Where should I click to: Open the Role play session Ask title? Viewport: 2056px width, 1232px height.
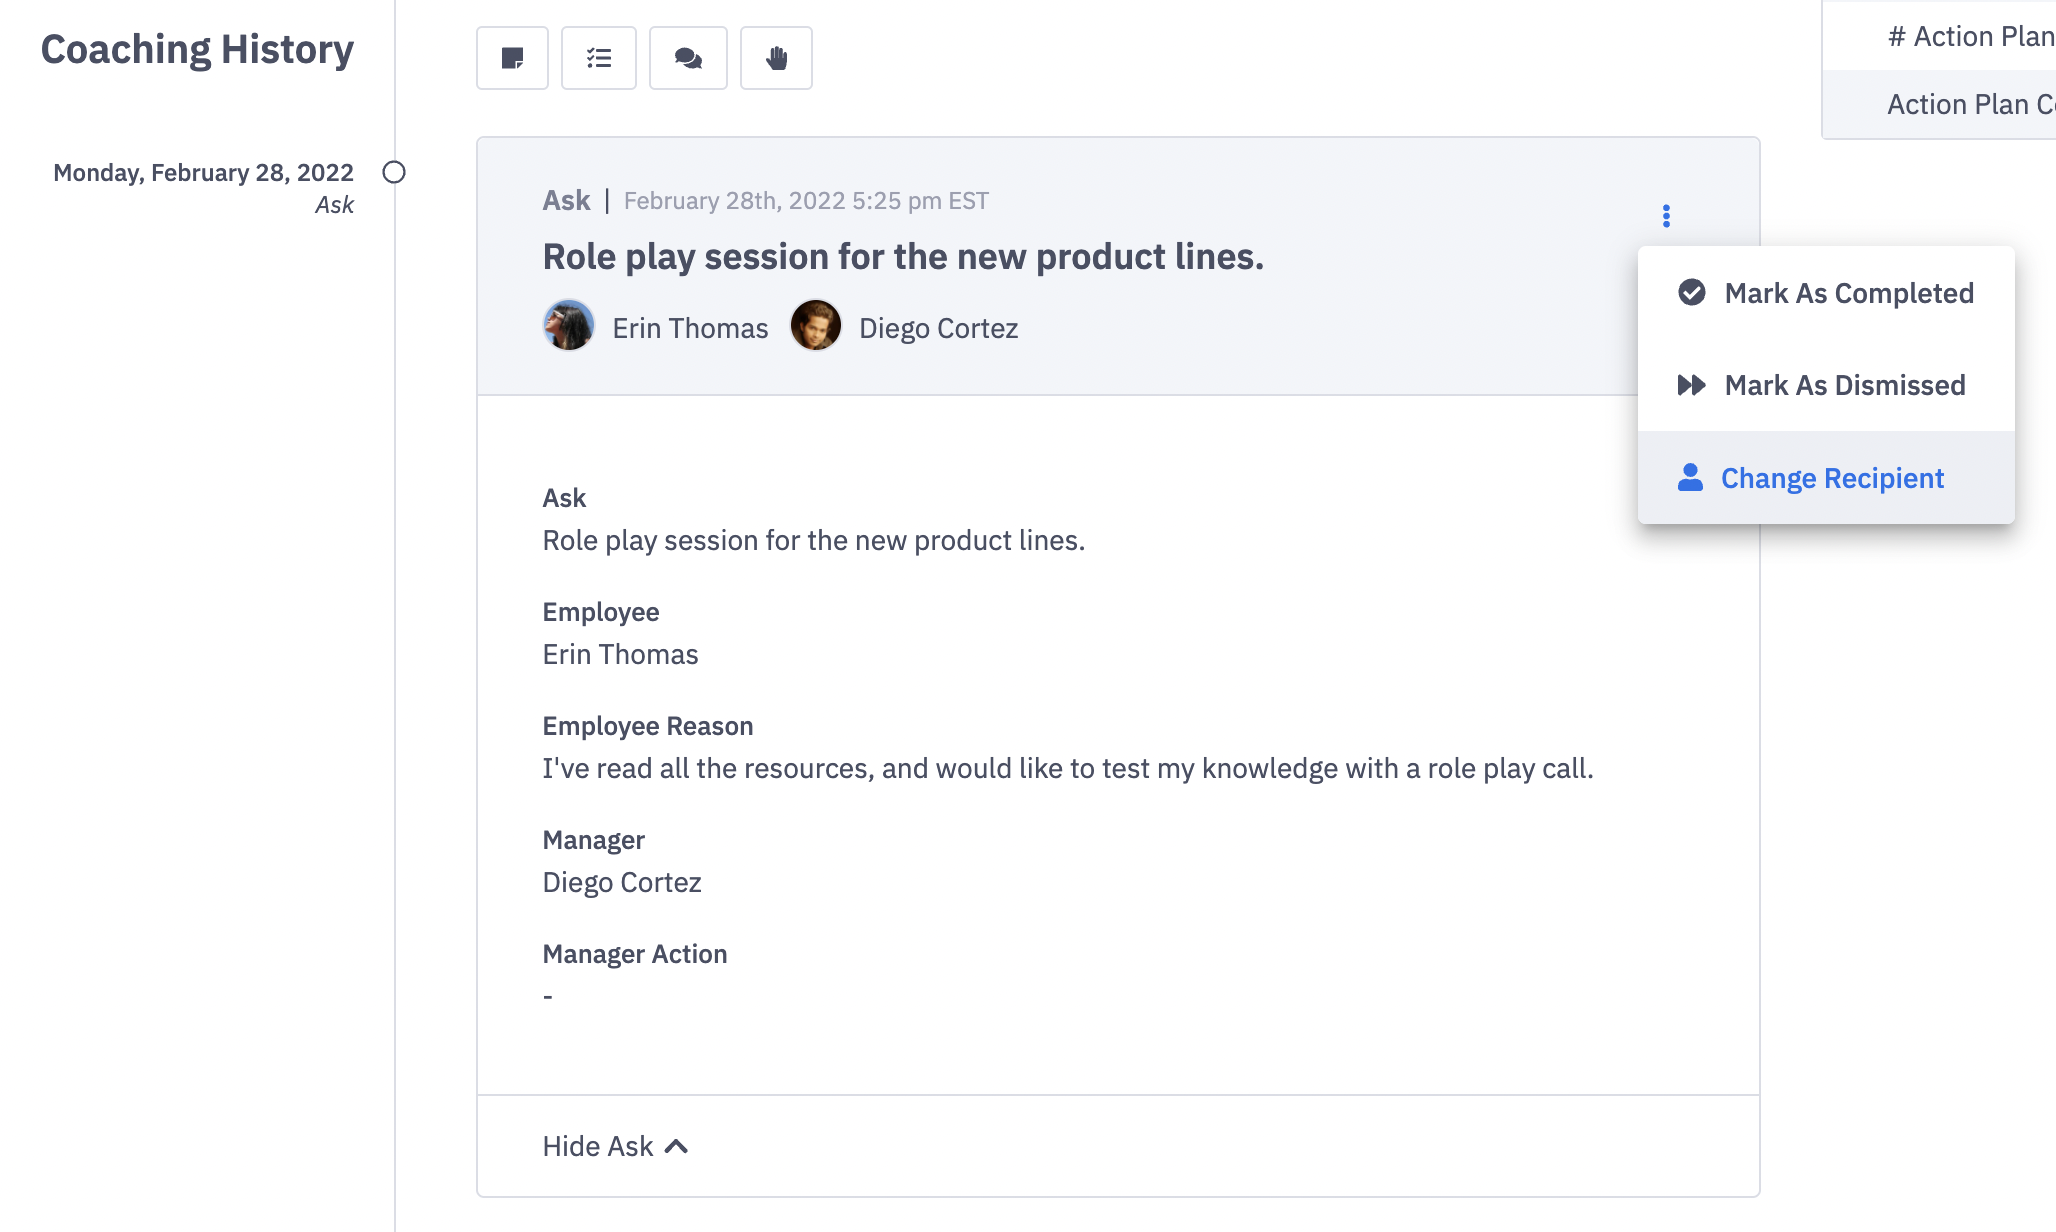(x=902, y=257)
